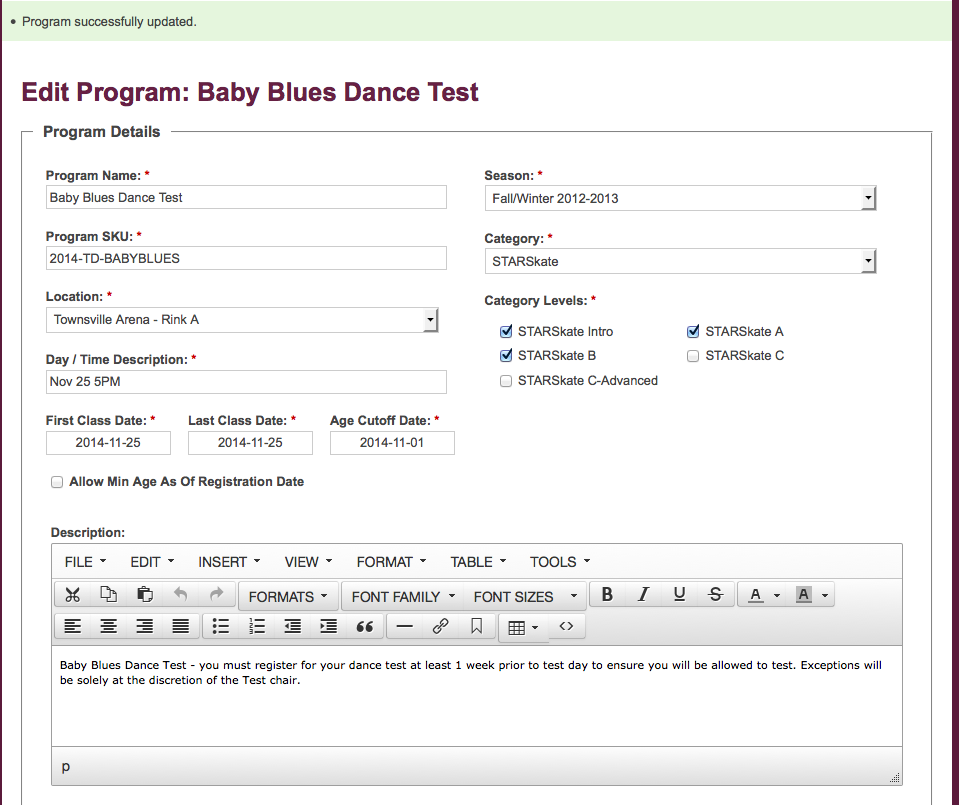Decrease the indent

293,626
